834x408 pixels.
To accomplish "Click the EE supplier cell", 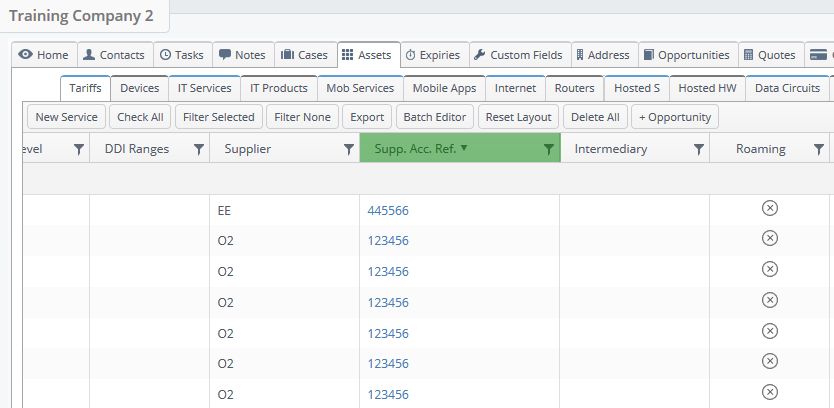I will tap(285, 211).
